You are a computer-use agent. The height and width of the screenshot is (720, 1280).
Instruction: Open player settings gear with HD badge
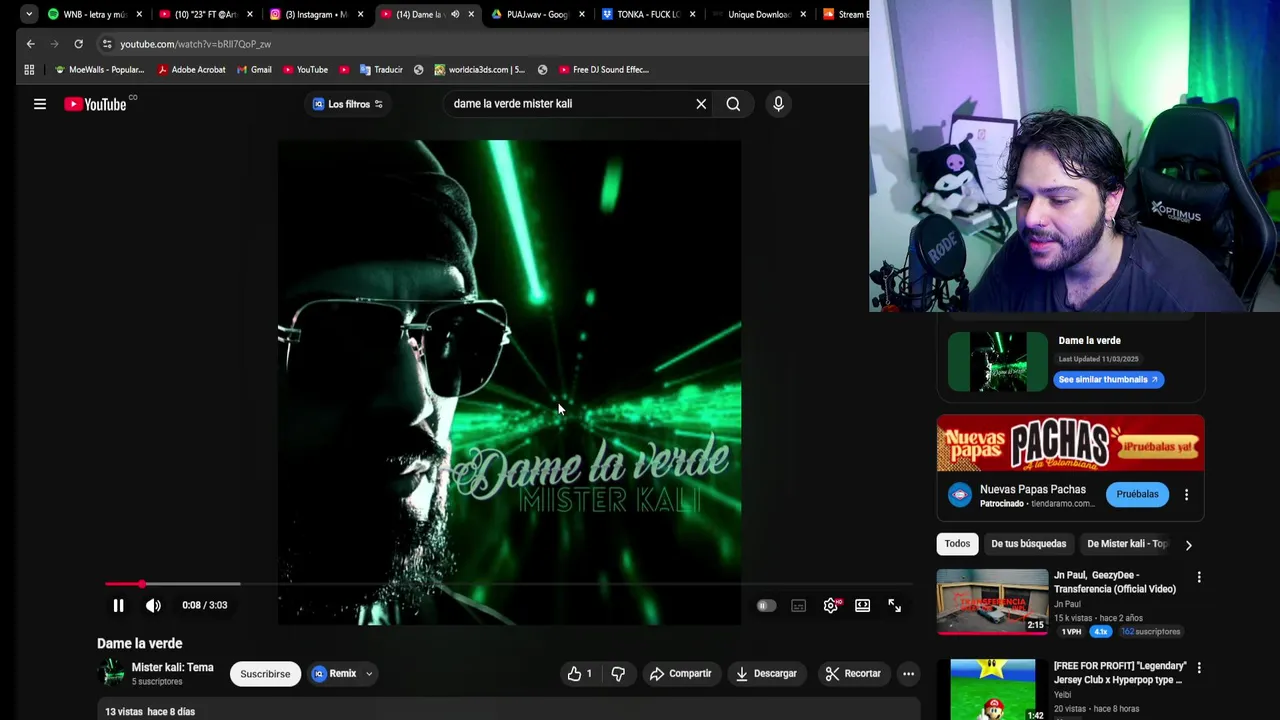(831, 605)
